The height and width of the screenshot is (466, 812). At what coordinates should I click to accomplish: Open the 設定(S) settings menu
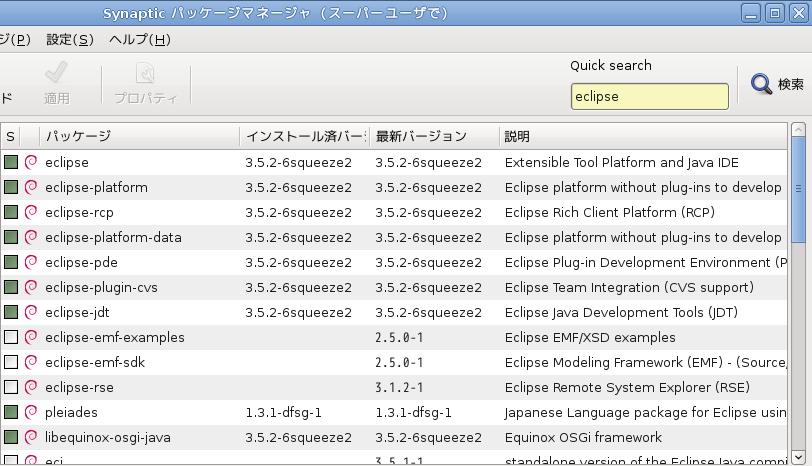(x=70, y=39)
